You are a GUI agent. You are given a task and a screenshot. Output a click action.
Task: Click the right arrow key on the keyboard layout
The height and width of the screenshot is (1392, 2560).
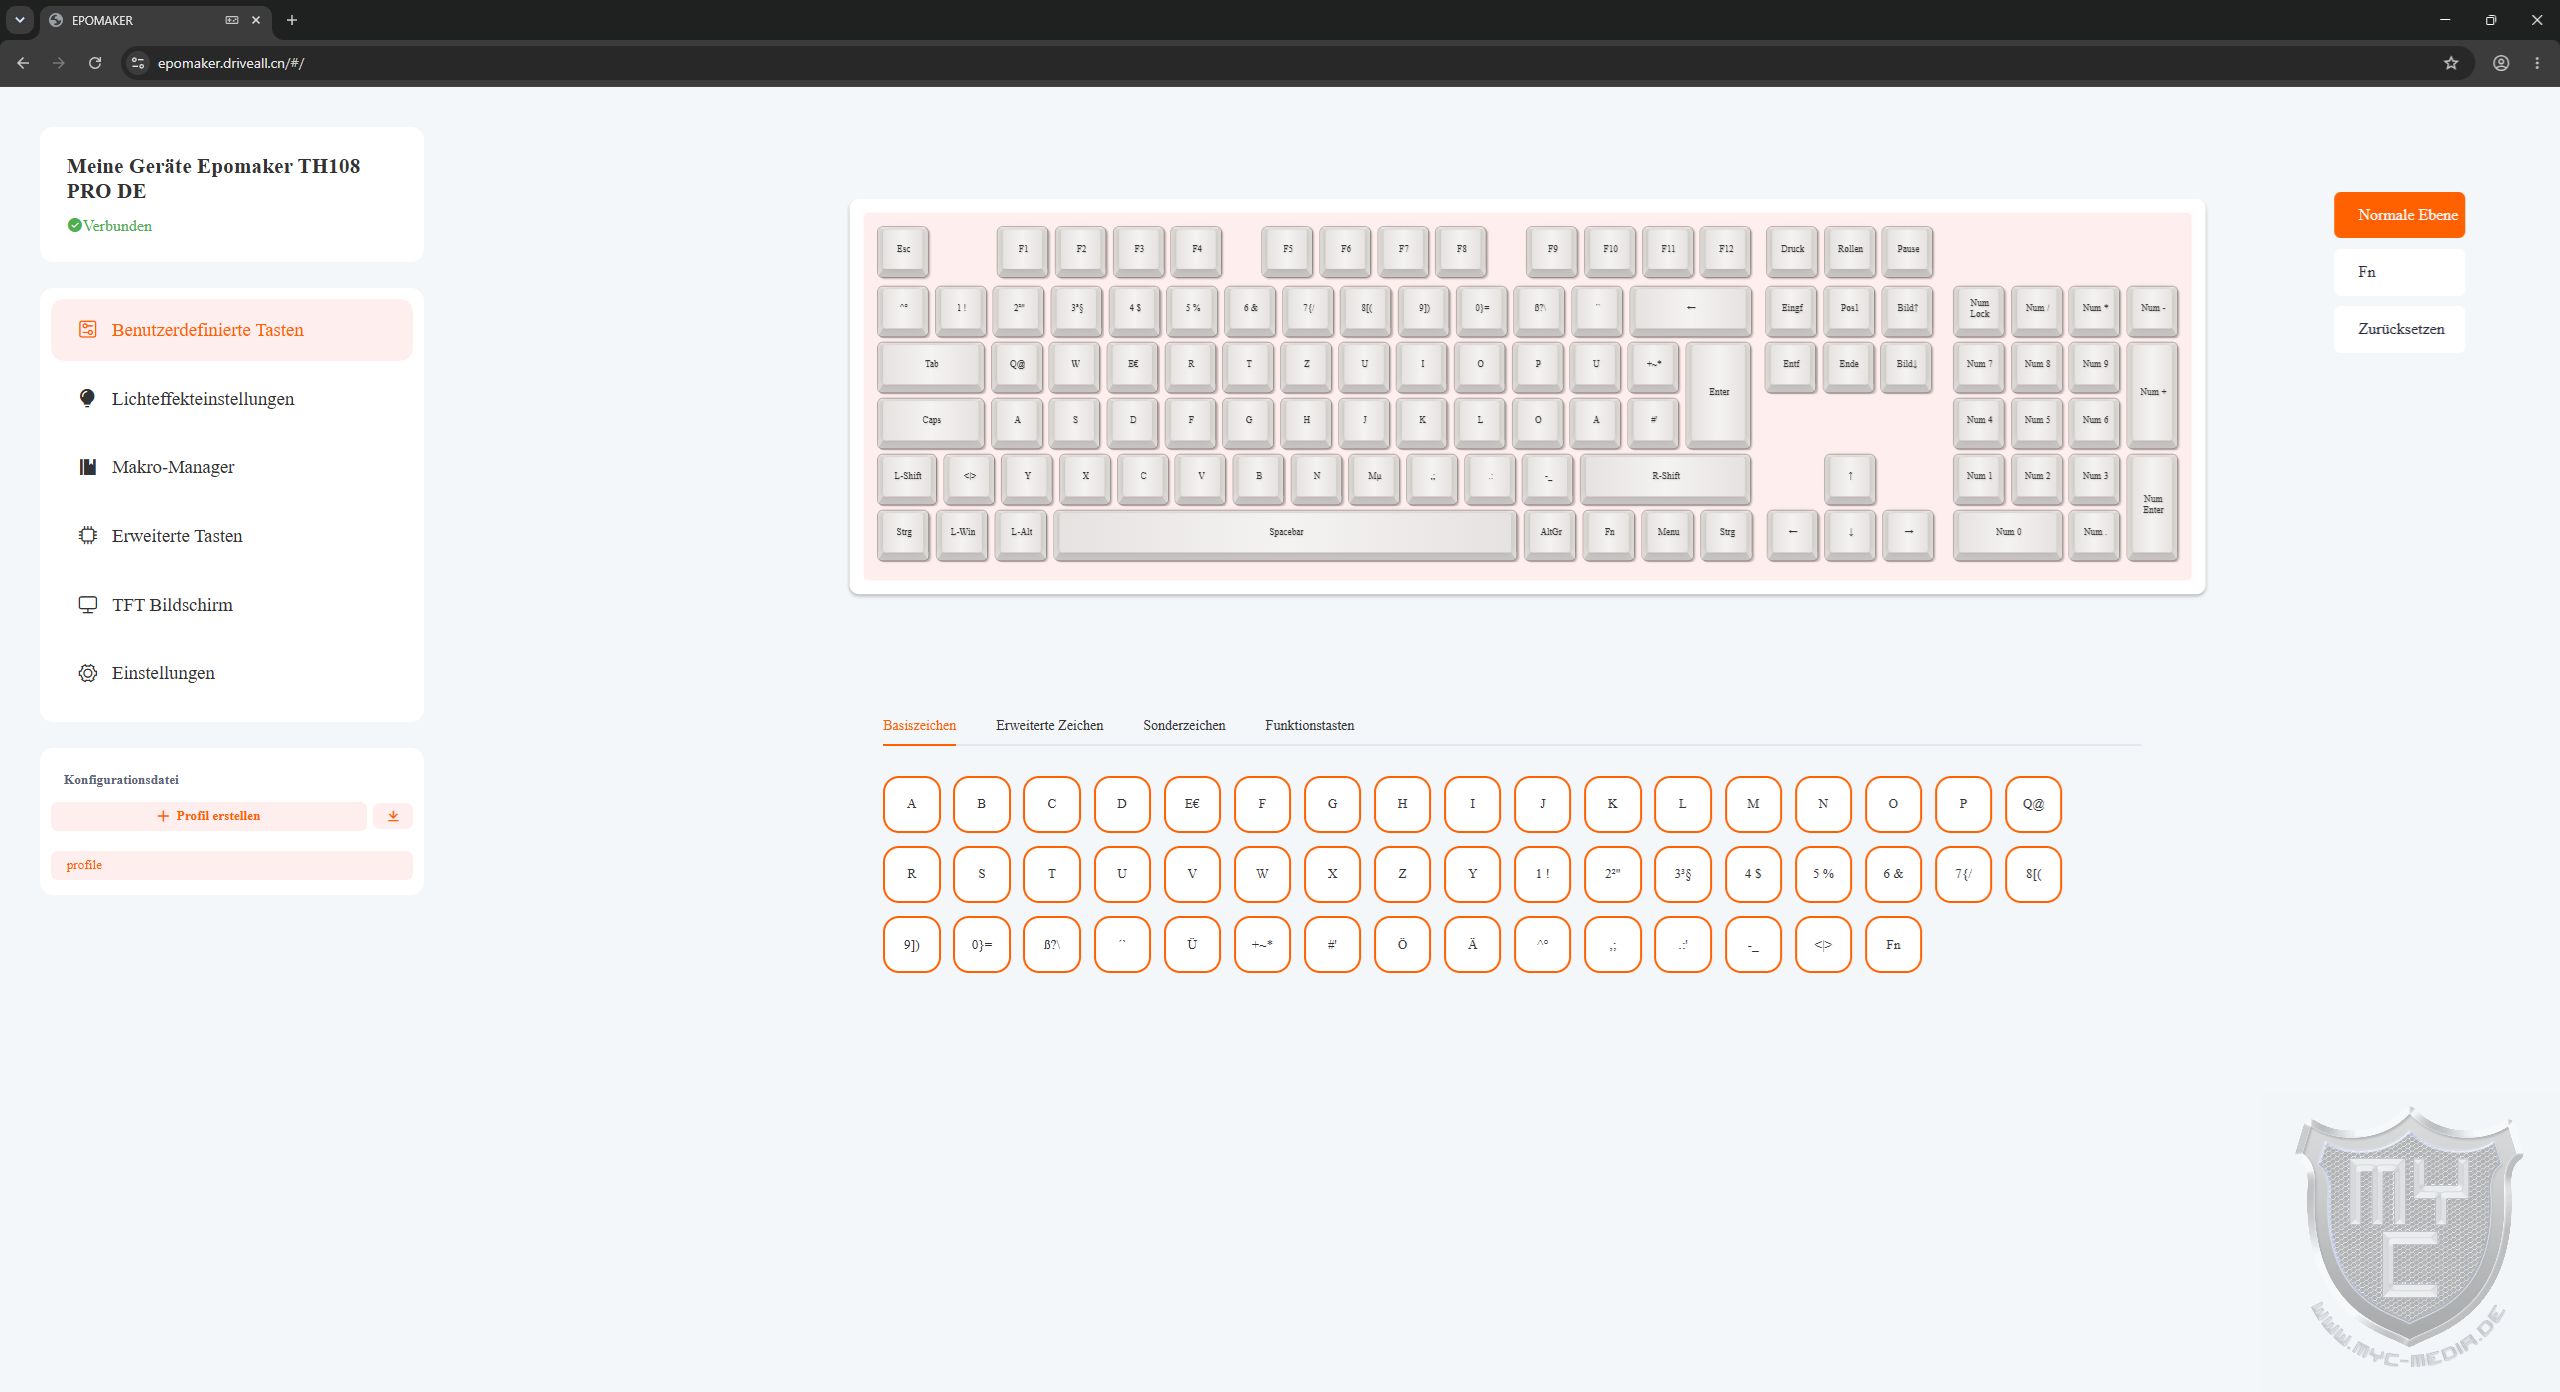1908,534
